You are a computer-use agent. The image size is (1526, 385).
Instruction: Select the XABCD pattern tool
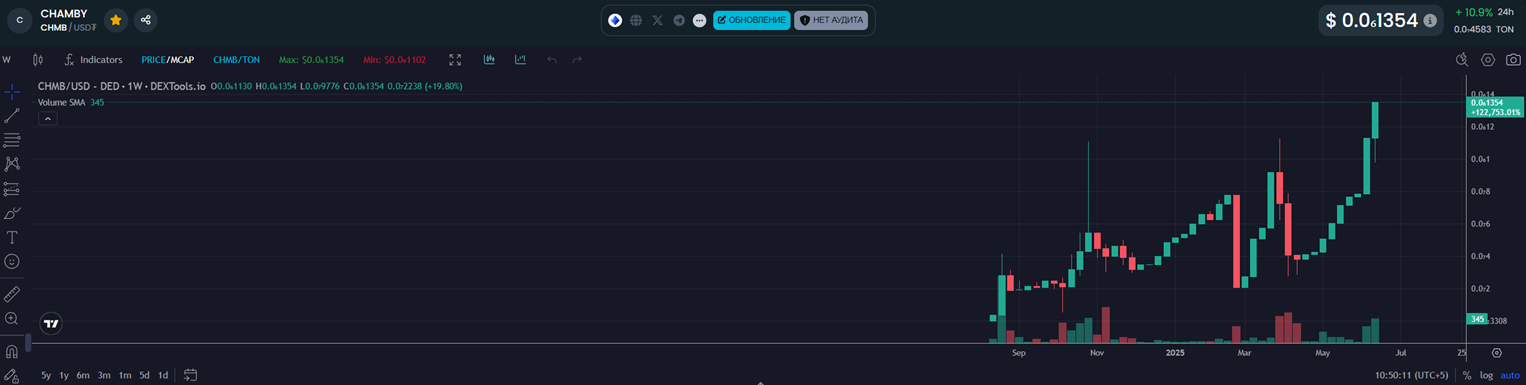12,164
